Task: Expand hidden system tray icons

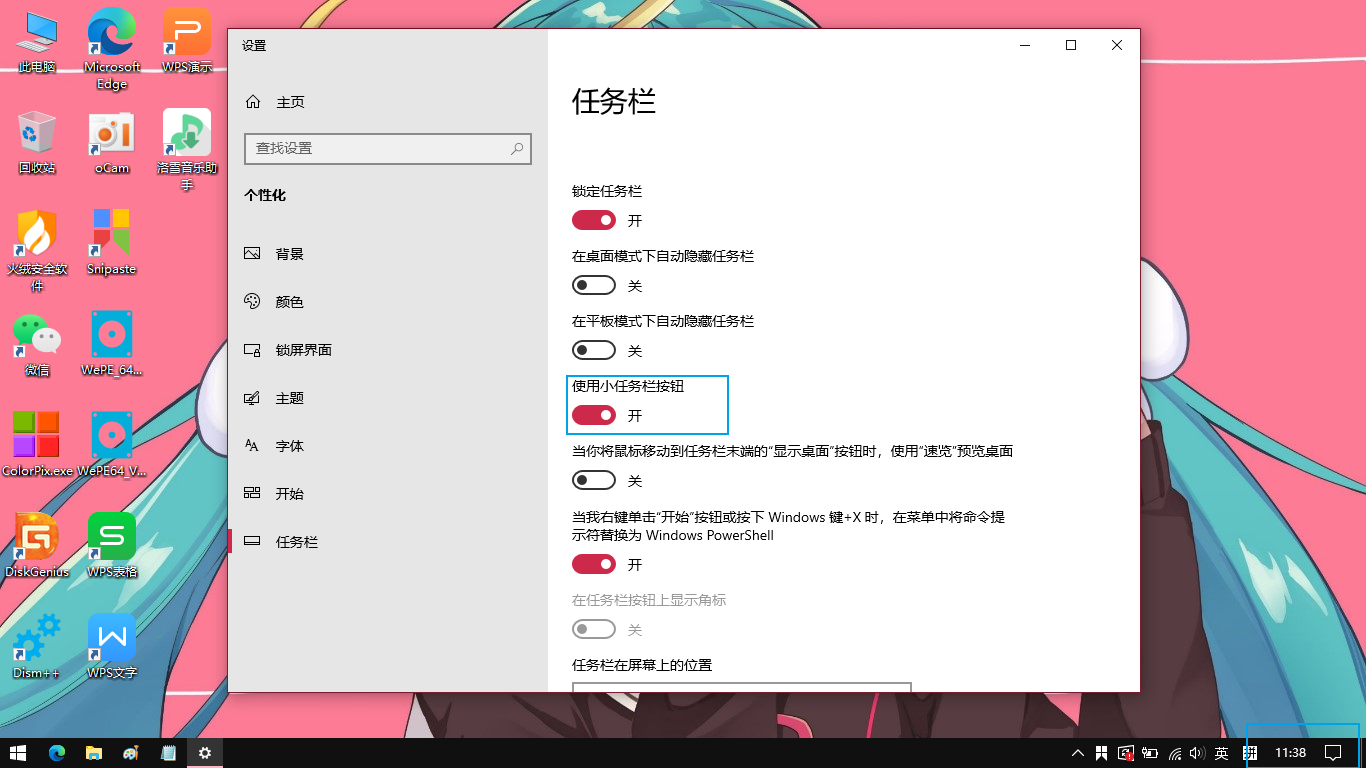Action: [1078, 753]
